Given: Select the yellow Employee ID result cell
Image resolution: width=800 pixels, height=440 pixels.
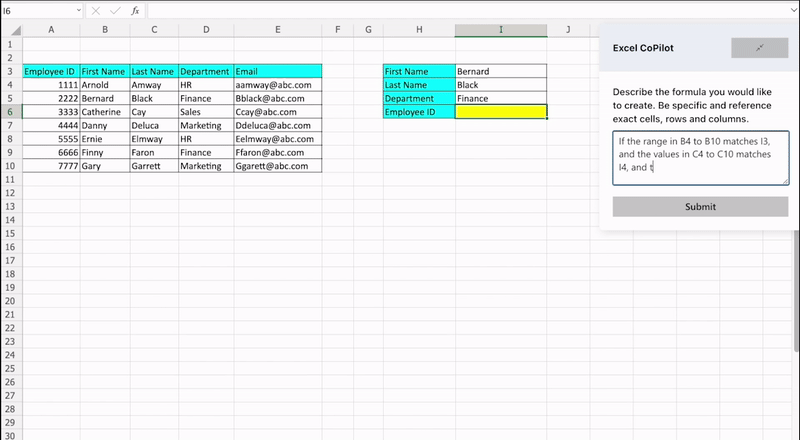Looking at the screenshot, I should [x=500, y=113].
